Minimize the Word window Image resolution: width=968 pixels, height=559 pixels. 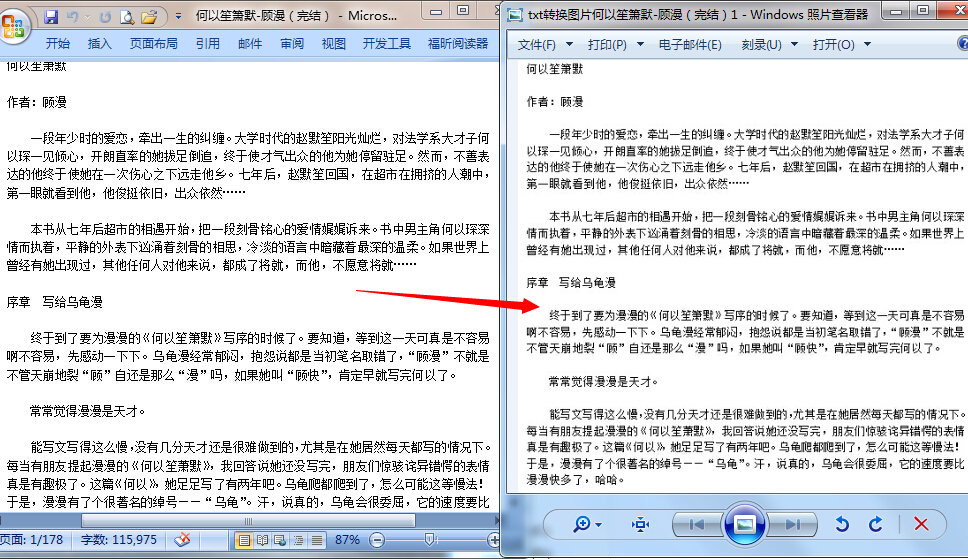[436, 11]
